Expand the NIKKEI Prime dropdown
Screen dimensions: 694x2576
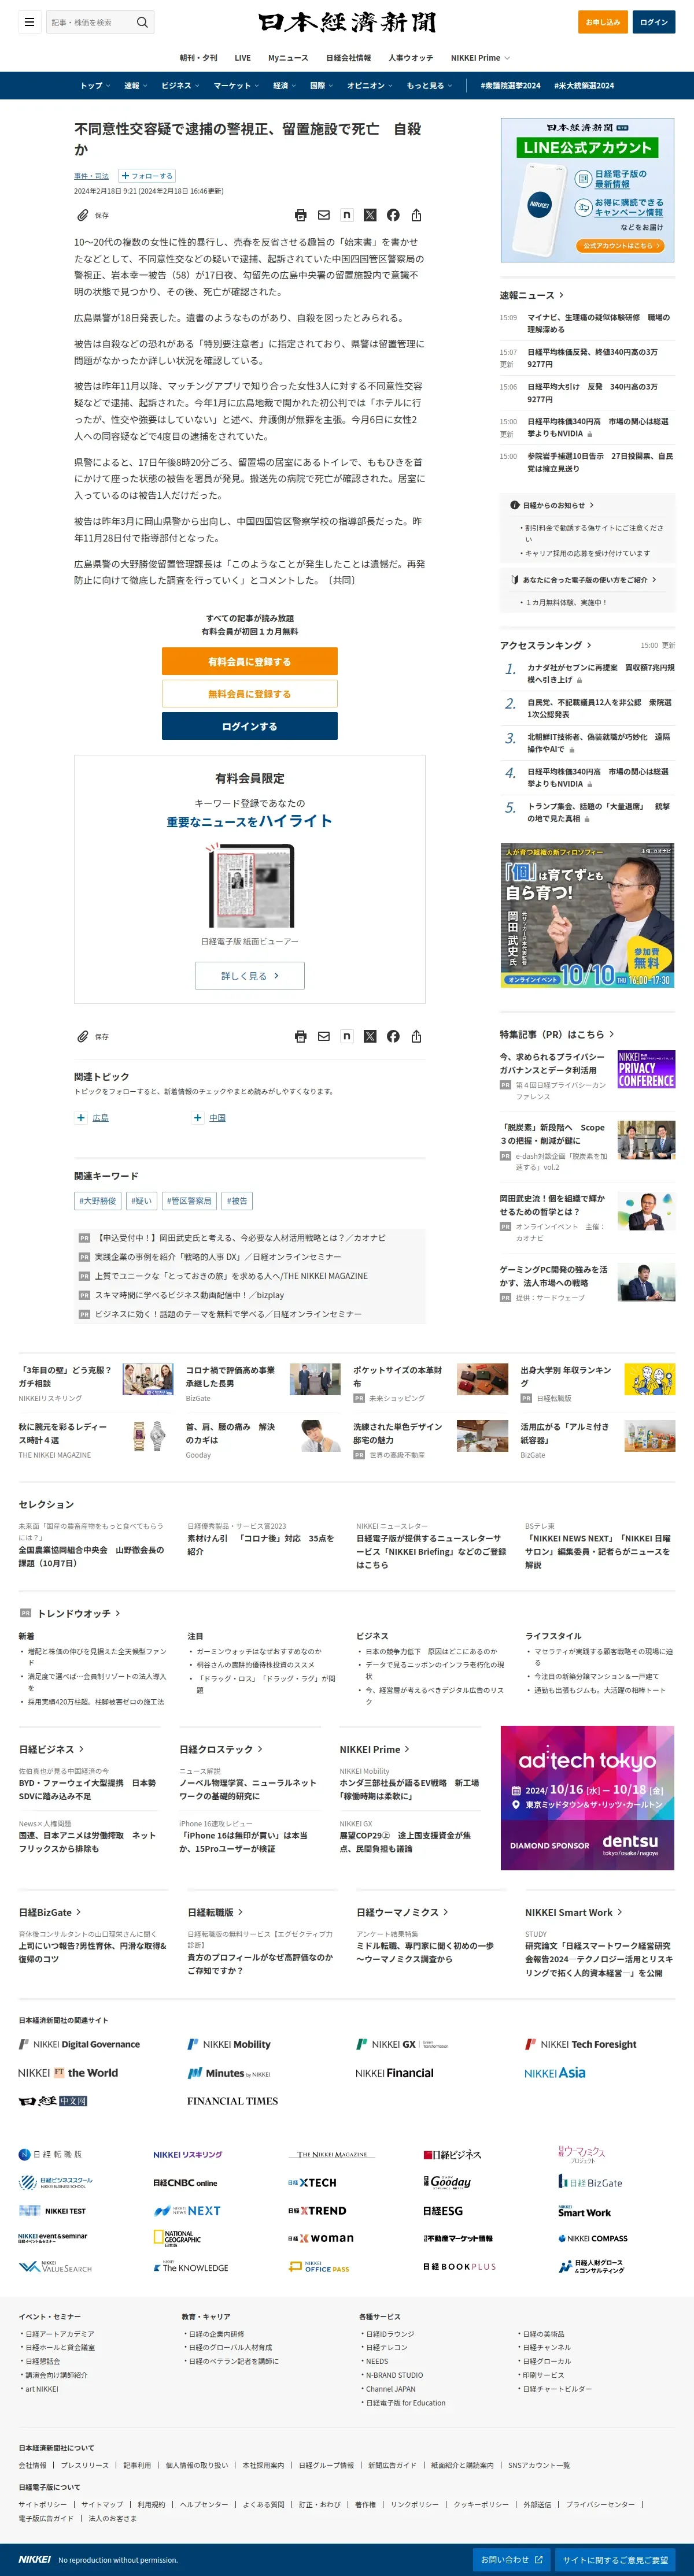coord(480,58)
